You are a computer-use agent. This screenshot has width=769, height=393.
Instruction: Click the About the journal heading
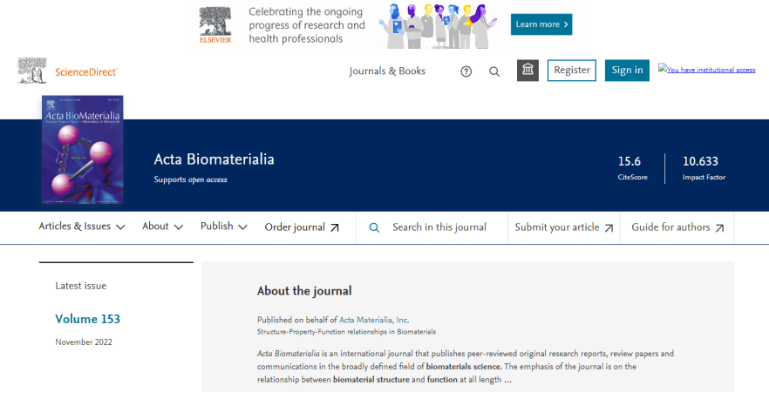305,291
